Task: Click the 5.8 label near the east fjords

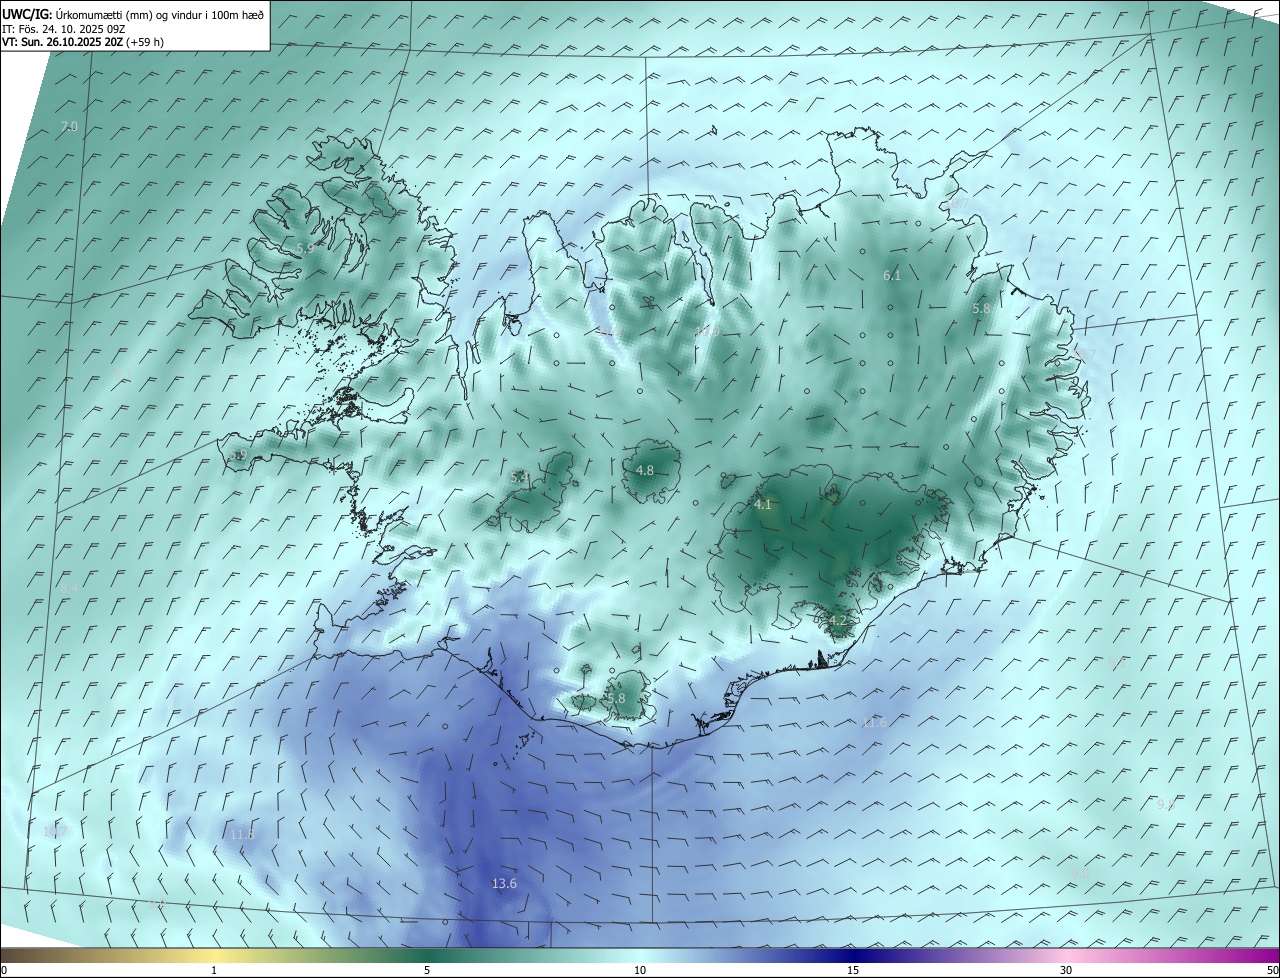Action: coord(981,309)
